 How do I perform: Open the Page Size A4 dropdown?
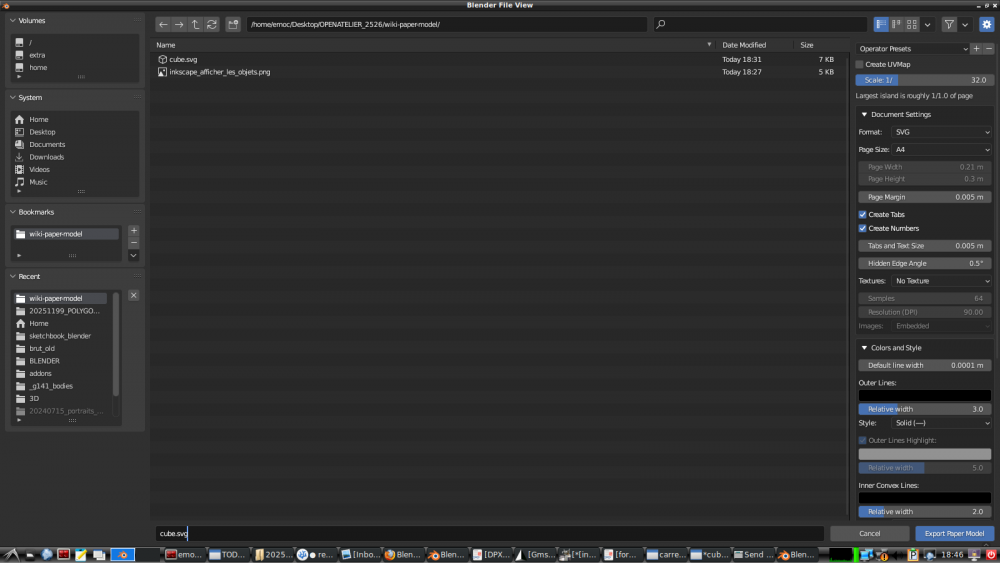[x=941, y=150]
